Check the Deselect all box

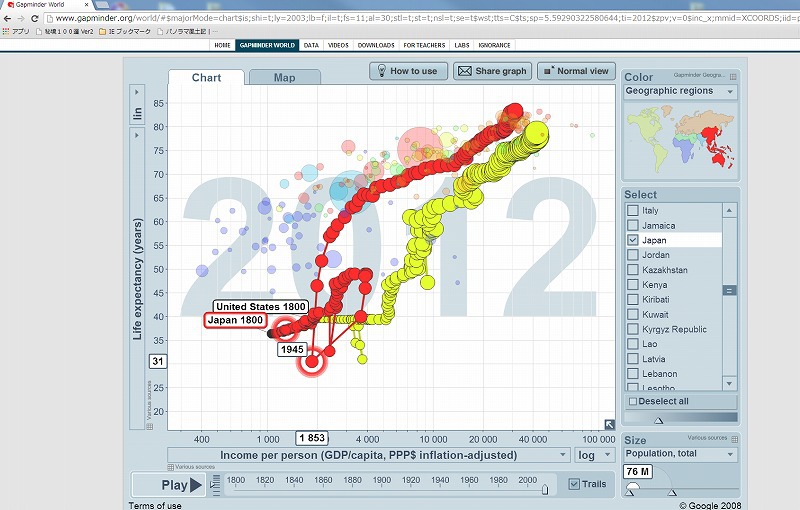click(x=633, y=401)
